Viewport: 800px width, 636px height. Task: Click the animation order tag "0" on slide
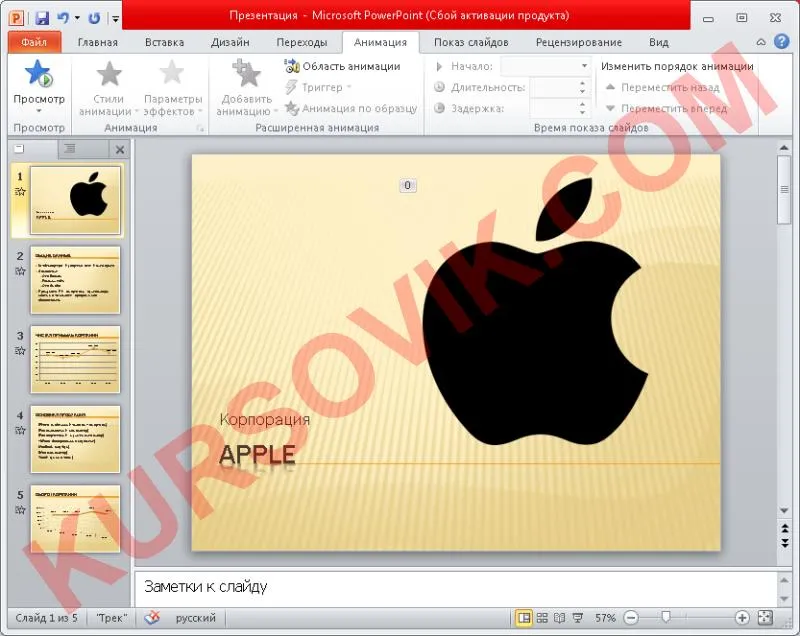(407, 185)
